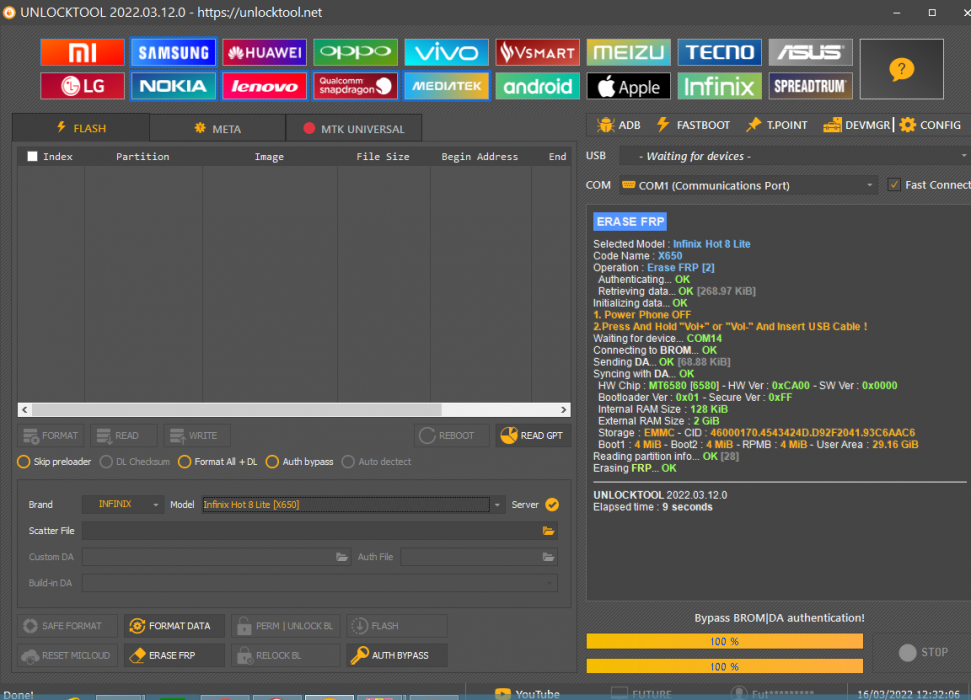Screen dimensions: 971x700
Task: Choose the Nokia brand logo
Action: tap(173, 86)
